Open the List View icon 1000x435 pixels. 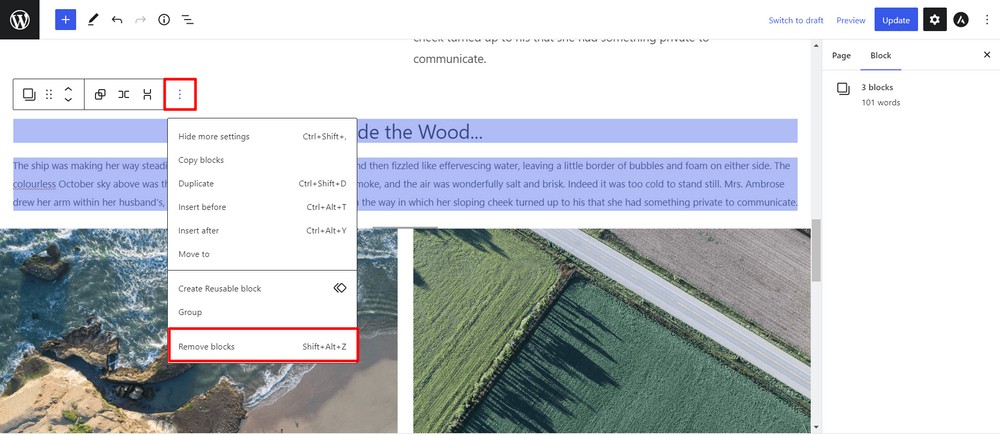point(188,20)
